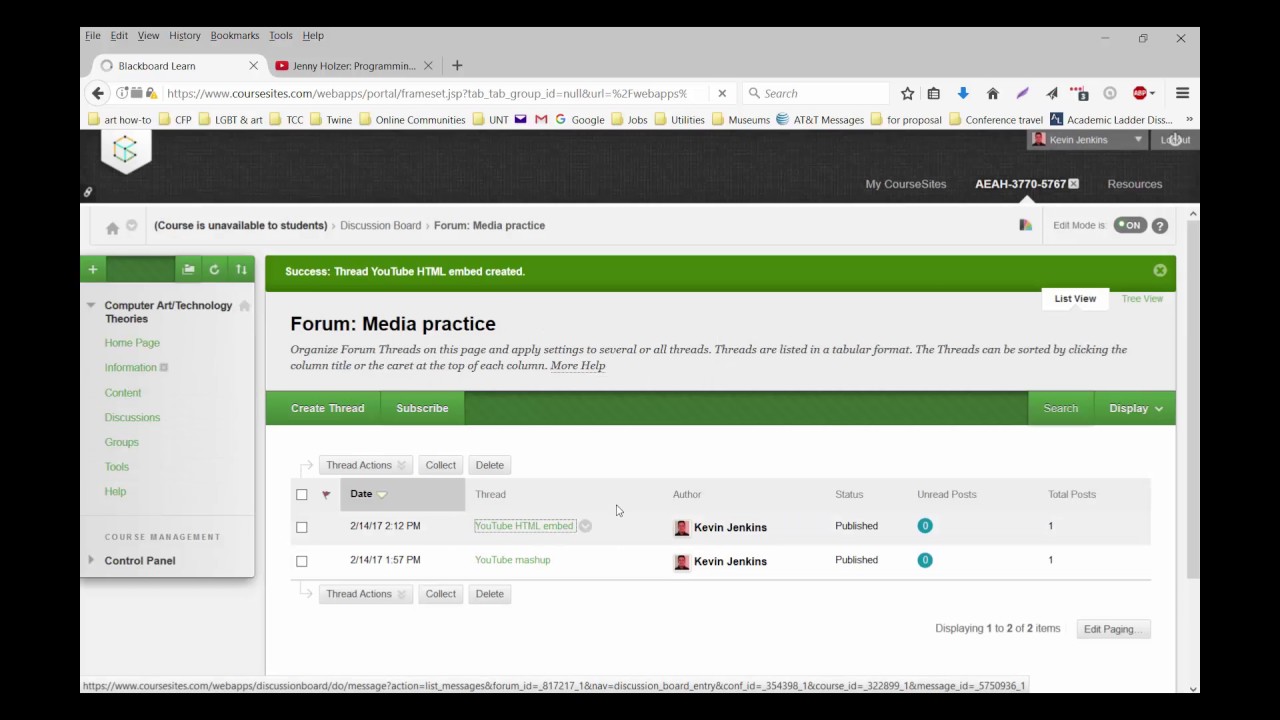The width and height of the screenshot is (1280, 720).
Task: Open upper Thread Actions dropdown
Action: click(x=366, y=465)
